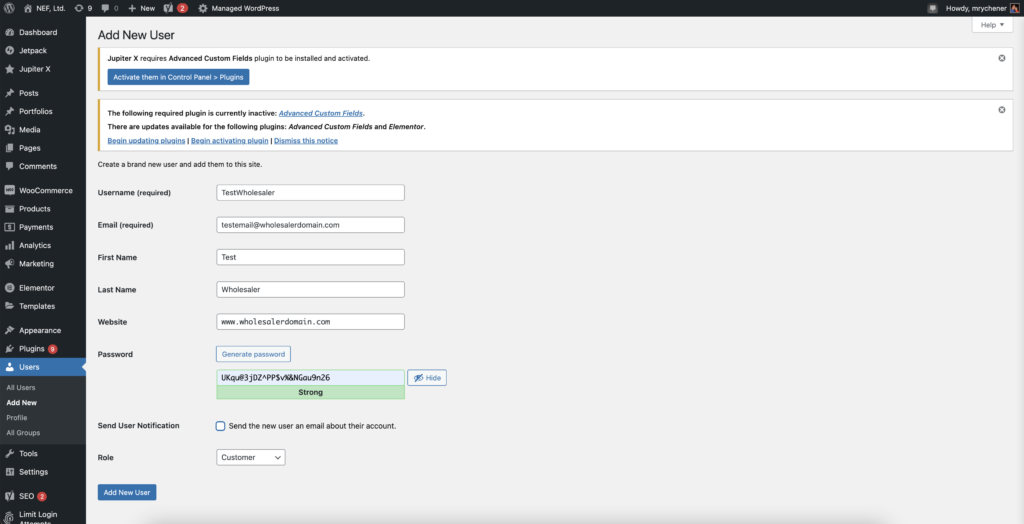Screen dimensions: 1024x524
Task: Click the Products sidebar icon
Action: [x=9, y=208]
